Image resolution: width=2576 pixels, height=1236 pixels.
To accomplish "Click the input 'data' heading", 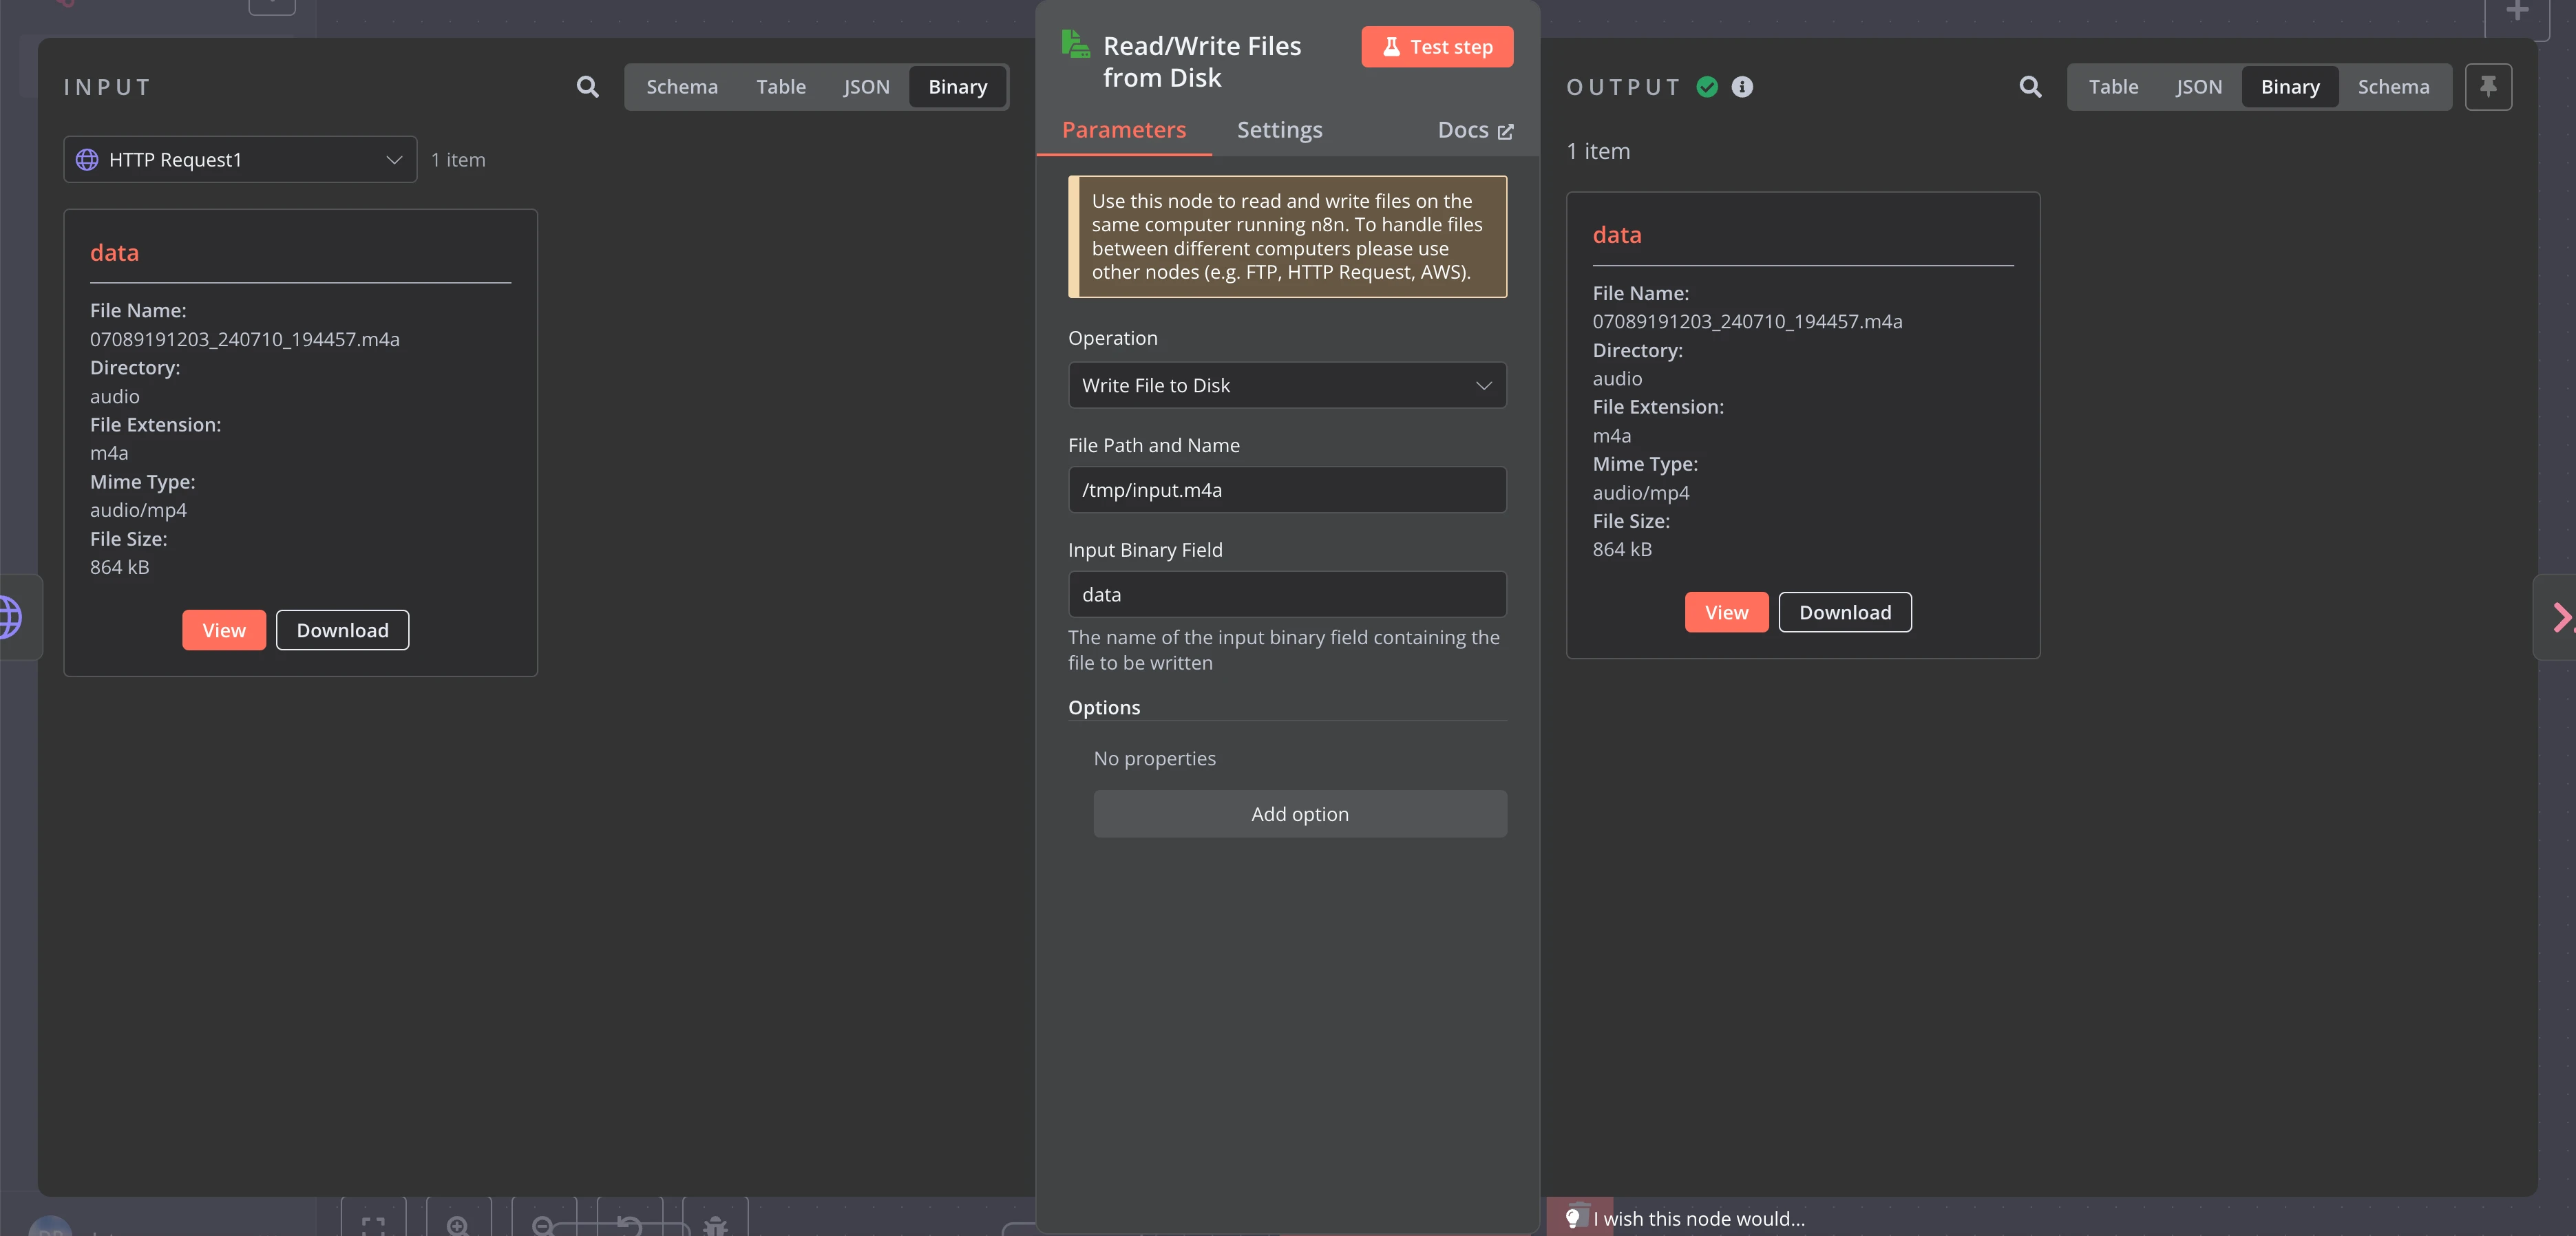I will tap(114, 253).
